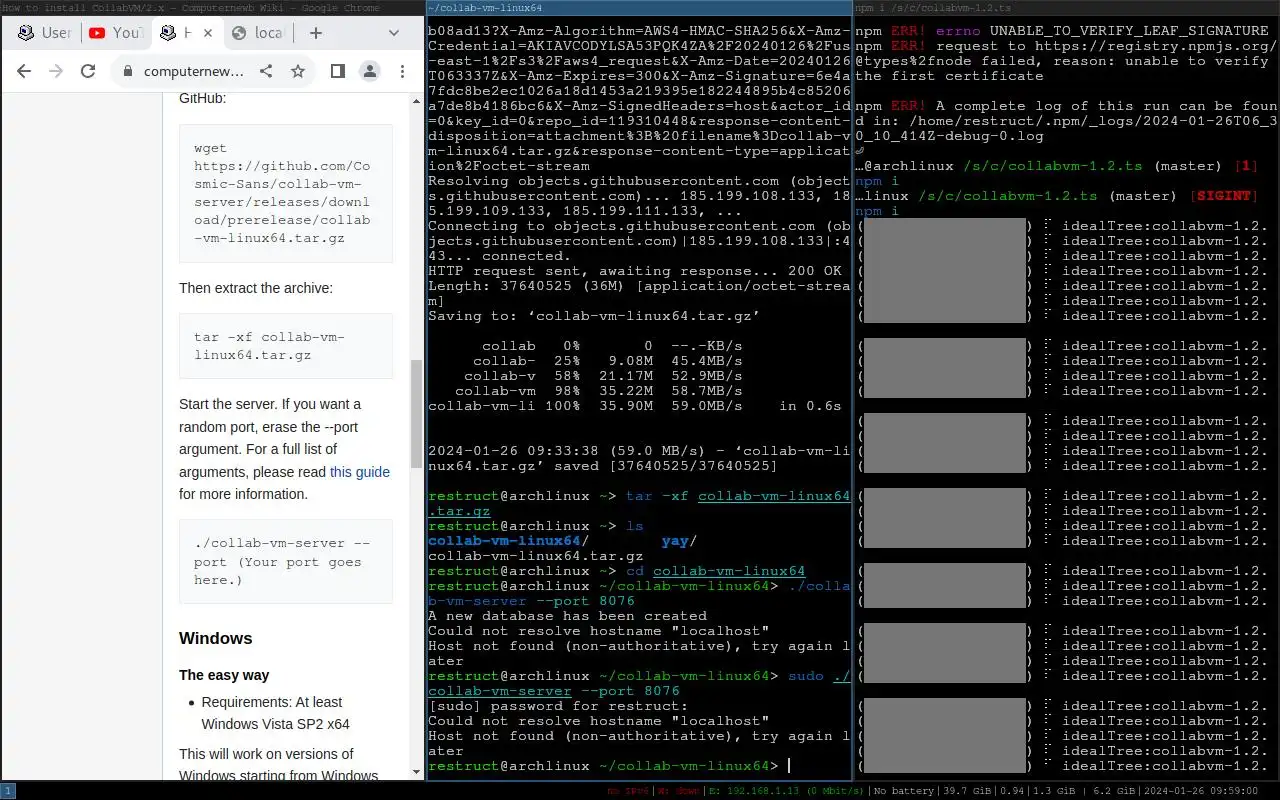1280x800 pixels.
Task: Click the computernewb address bar
Action: pos(194,71)
